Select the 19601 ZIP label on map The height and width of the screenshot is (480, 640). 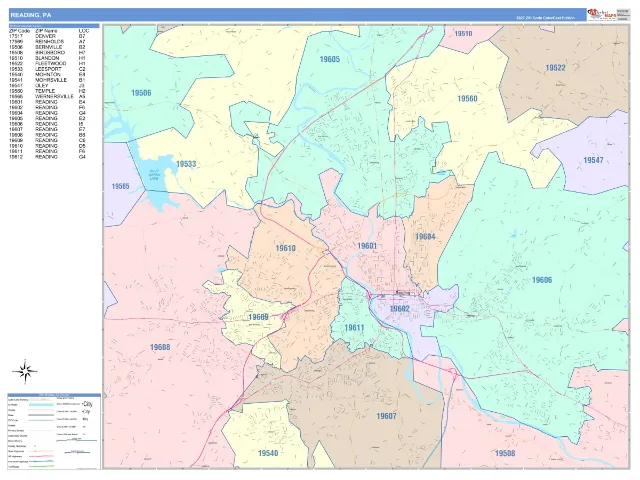pyautogui.click(x=367, y=246)
